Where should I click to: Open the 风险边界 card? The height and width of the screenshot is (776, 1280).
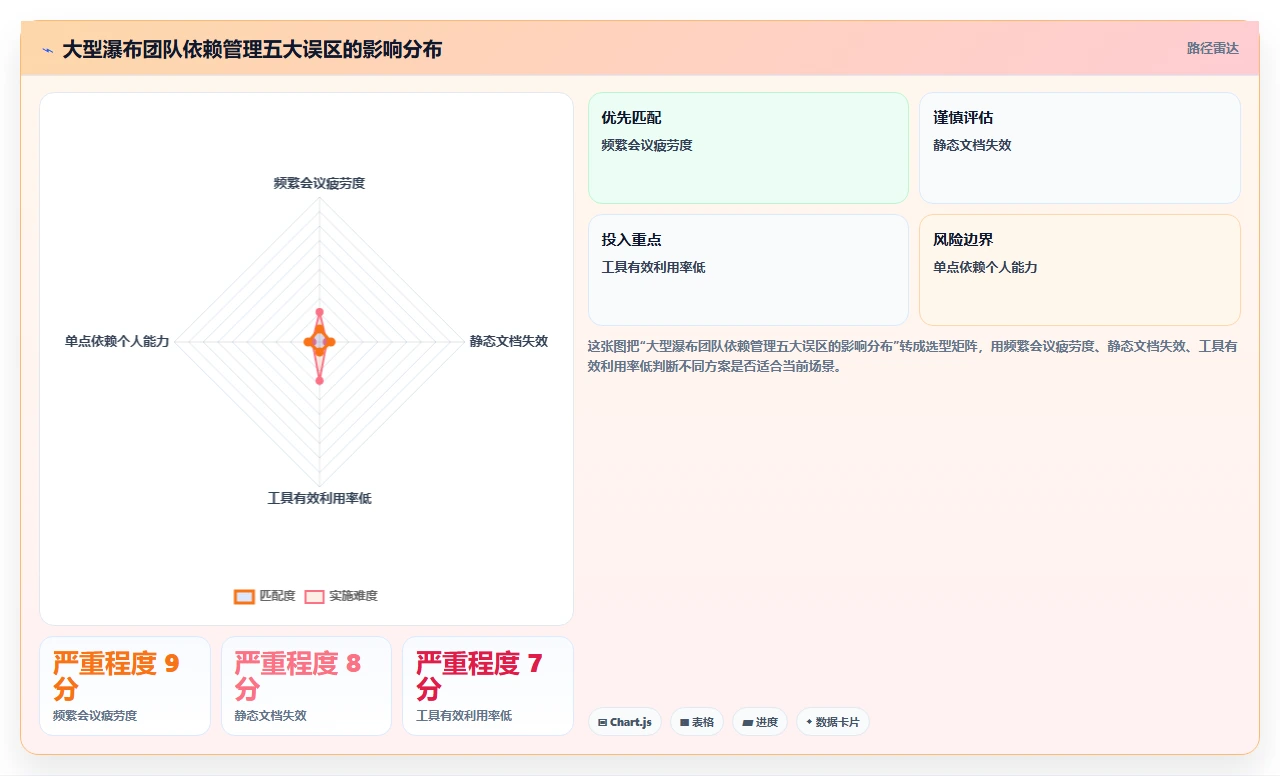[1080, 270]
